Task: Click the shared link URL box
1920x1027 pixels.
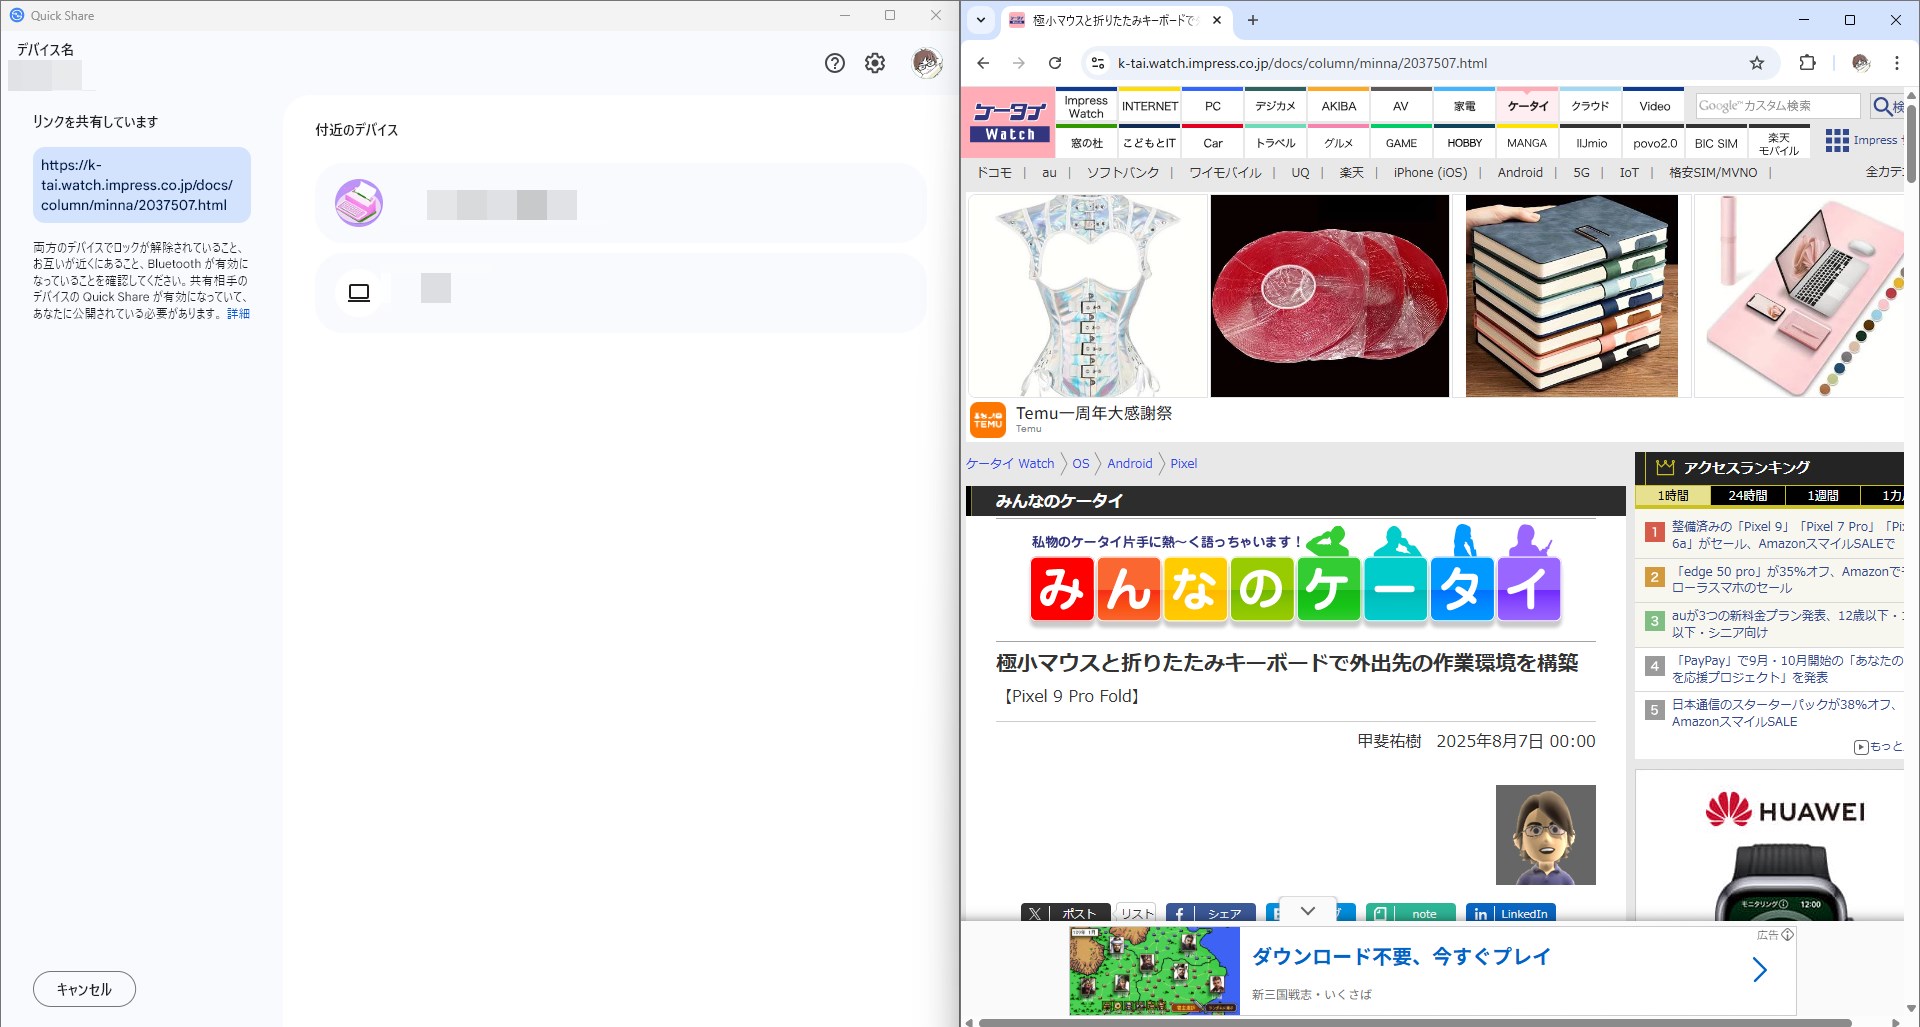Action: 141,185
